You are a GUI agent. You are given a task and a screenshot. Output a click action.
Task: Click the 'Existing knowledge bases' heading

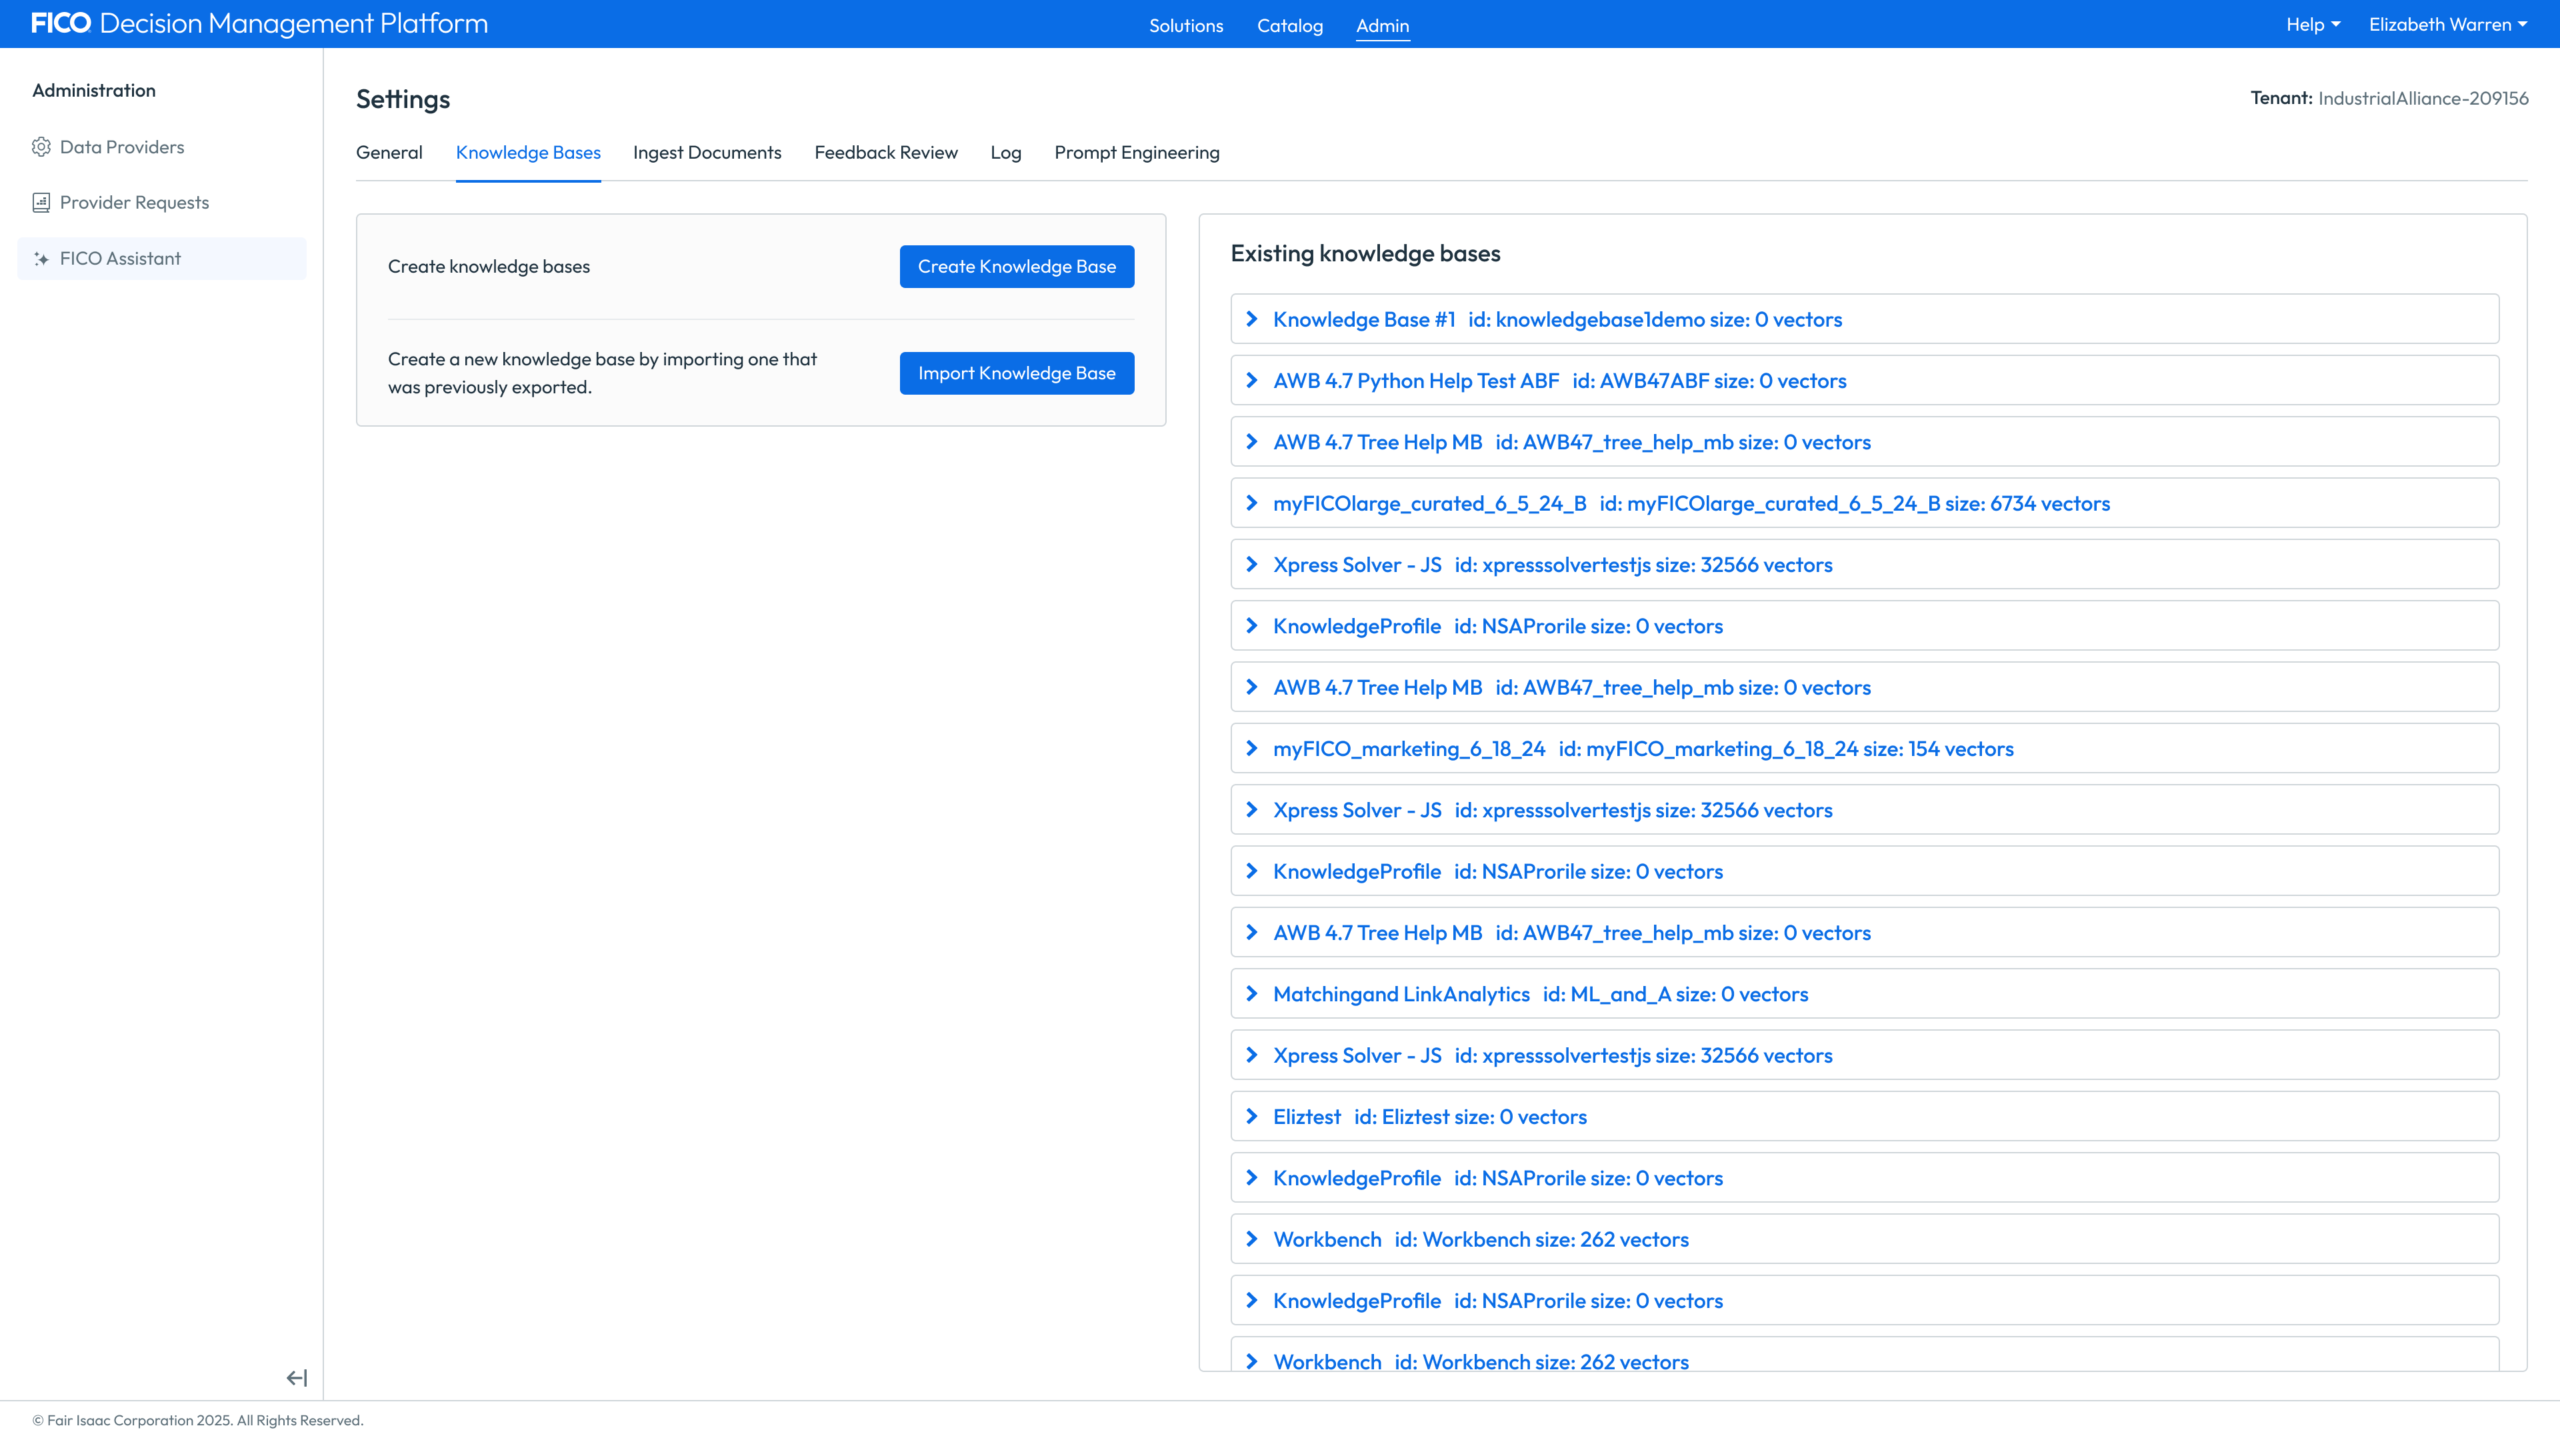click(1365, 253)
